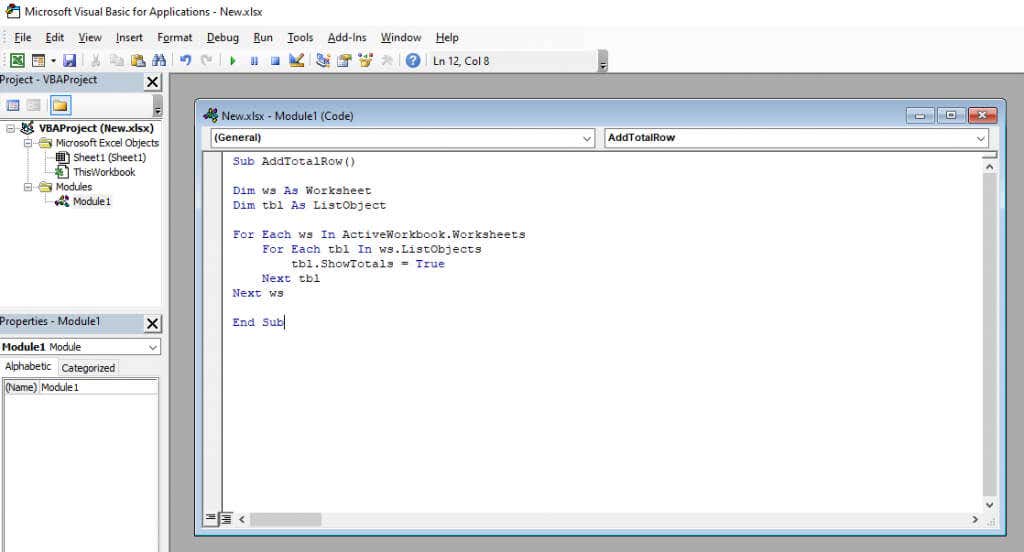Click the blue Help question mark icon
The height and width of the screenshot is (552, 1024).
click(413, 61)
